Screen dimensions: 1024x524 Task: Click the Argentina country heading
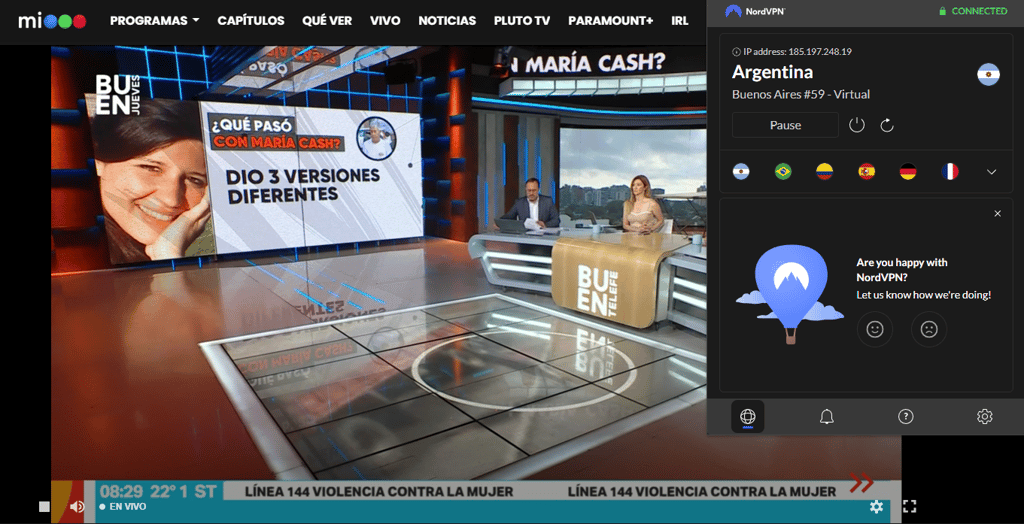(773, 71)
